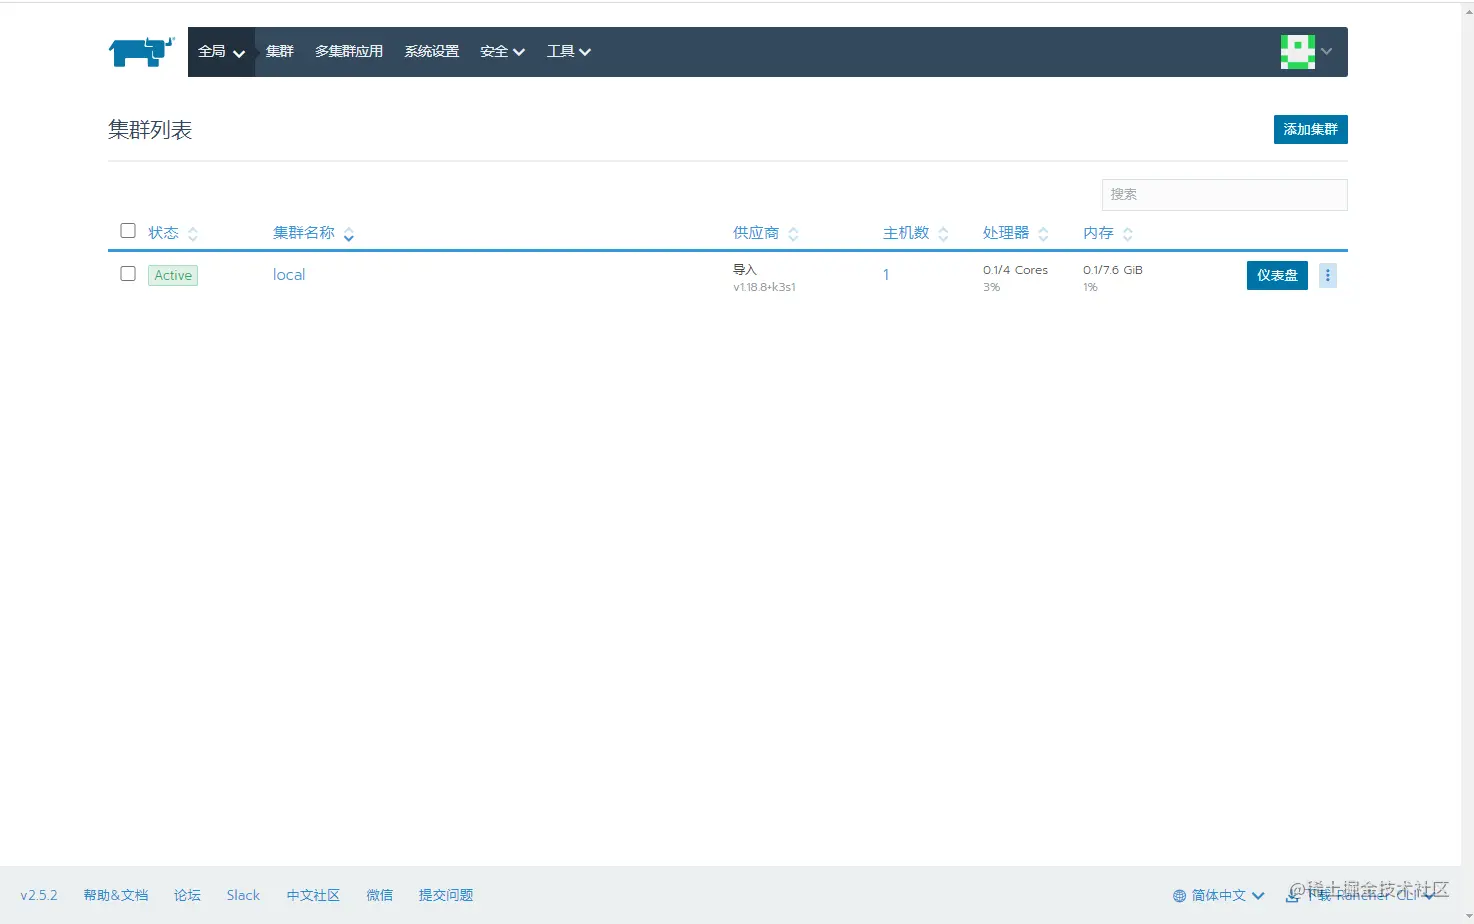Check the select-all checkbox in the table header

pyautogui.click(x=127, y=230)
